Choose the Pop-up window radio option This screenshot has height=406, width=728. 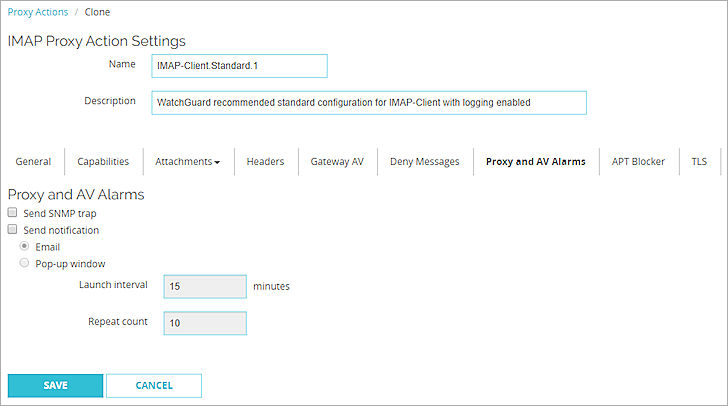[25, 263]
